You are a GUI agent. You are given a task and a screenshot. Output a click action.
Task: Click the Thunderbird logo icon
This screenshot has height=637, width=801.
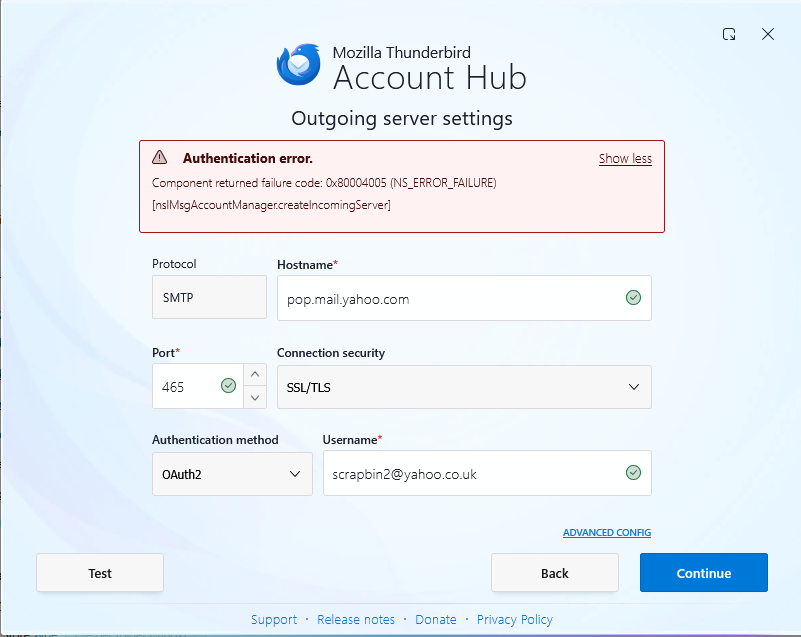pos(299,64)
